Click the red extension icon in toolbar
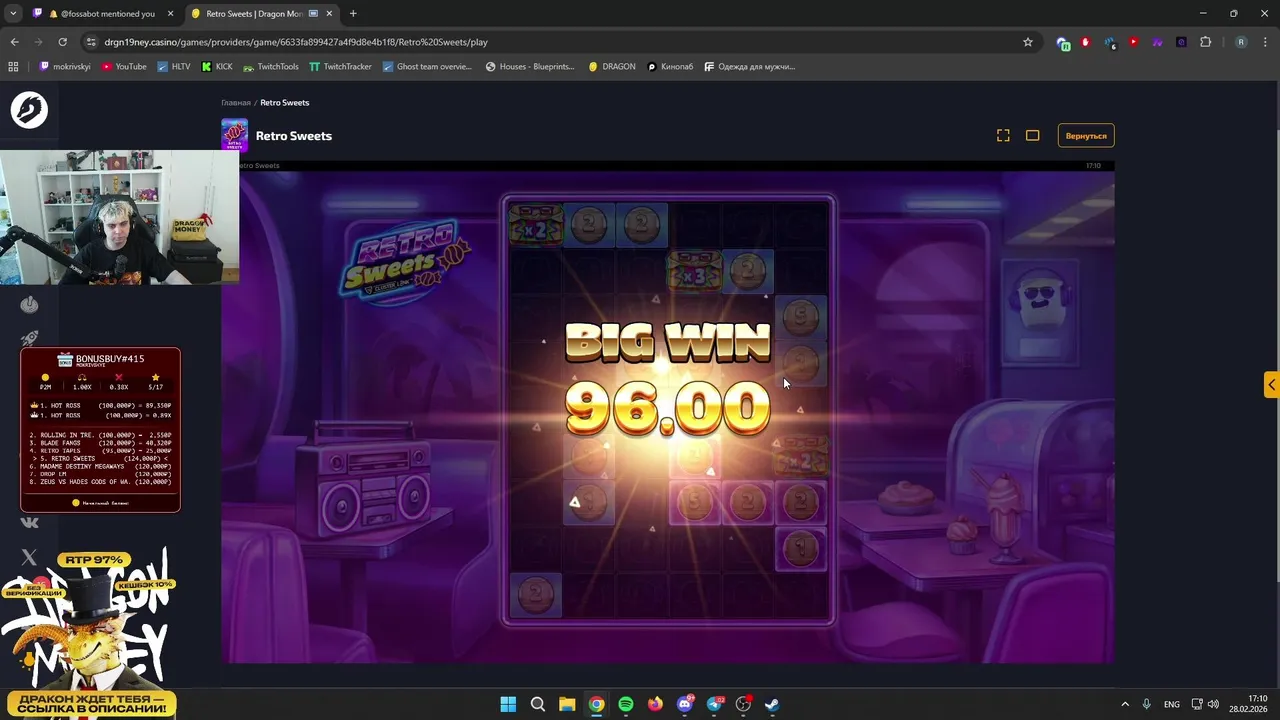This screenshot has width=1280, height=720. tap(1085, 42)
